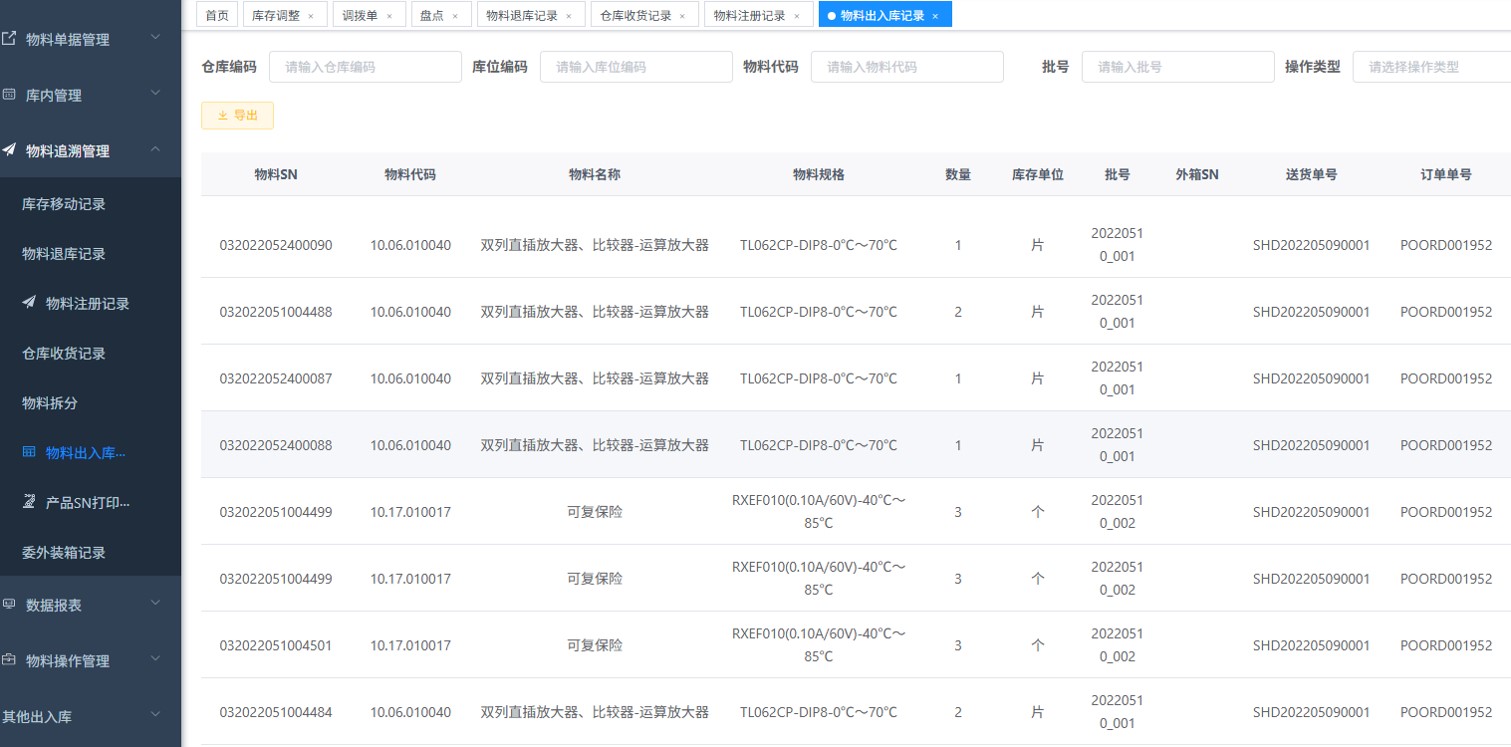Click the 物料操作管理 briefcase icon
Screen dimensions: 1511x747
coord(9,660)
